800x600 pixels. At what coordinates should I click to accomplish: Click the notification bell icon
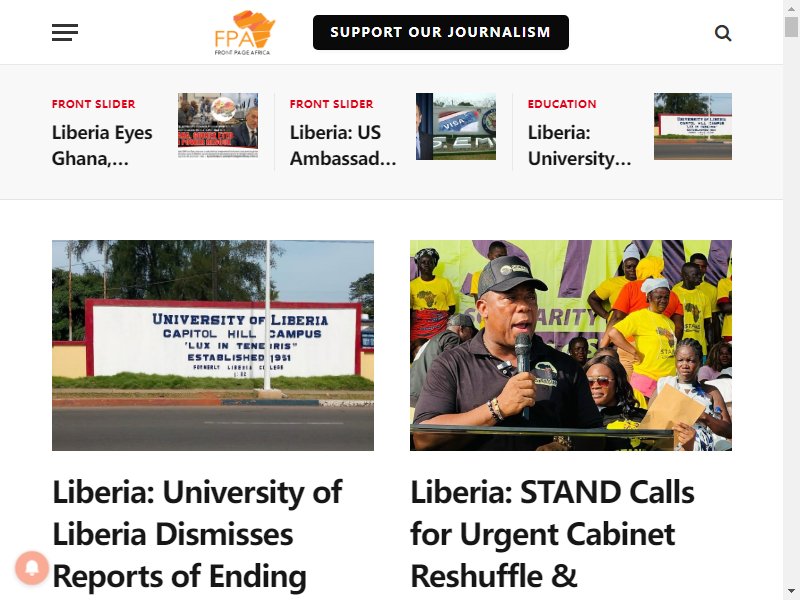(32, 568)
